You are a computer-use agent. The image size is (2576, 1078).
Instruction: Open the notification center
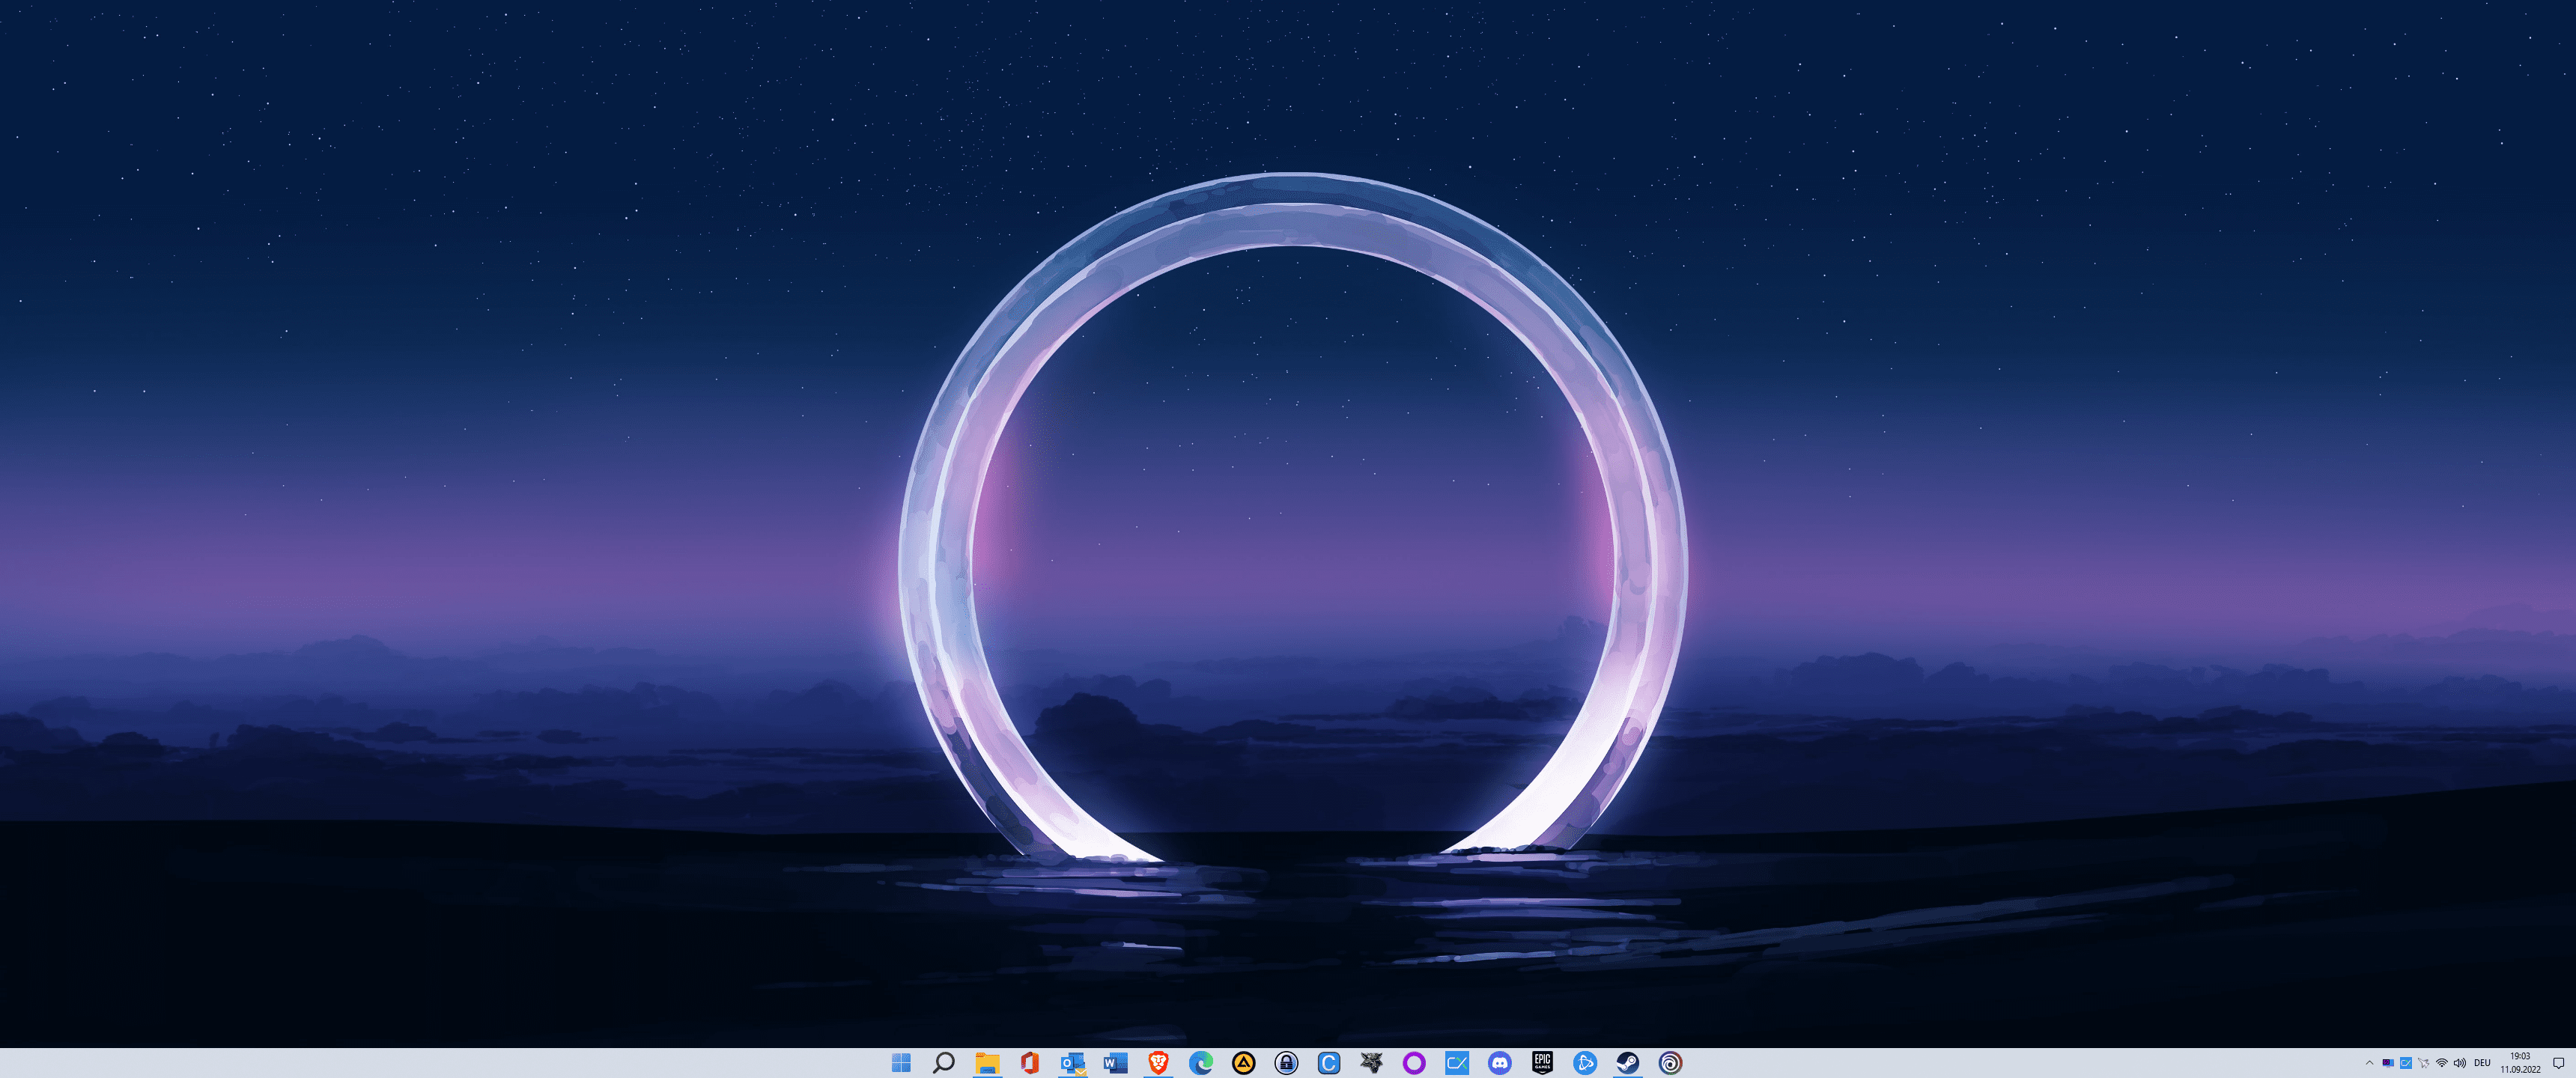[2558, 1063]
